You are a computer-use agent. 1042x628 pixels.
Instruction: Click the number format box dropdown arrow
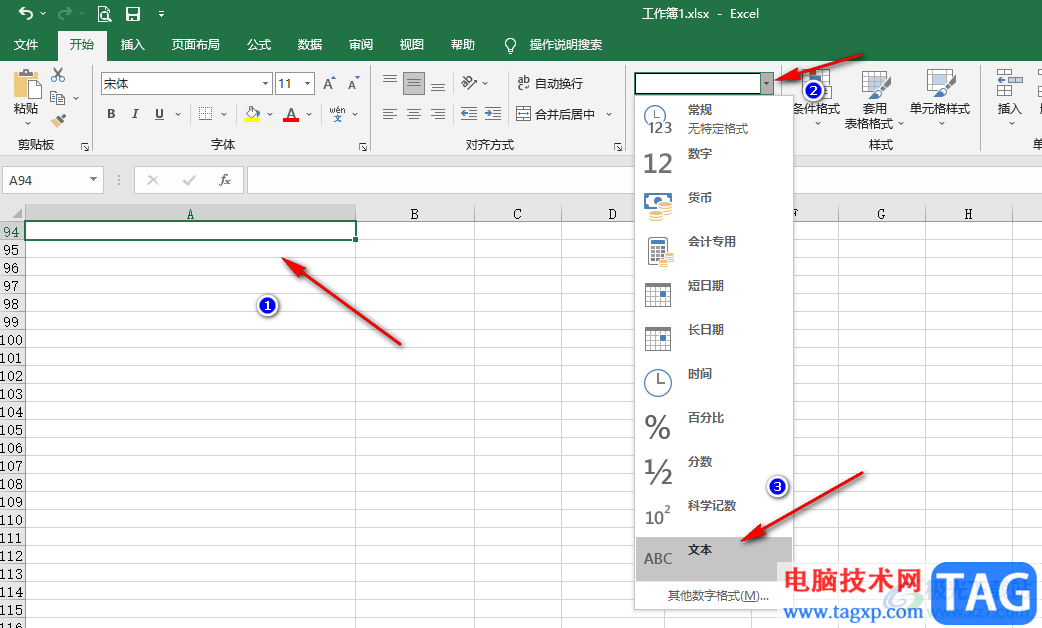tap(768, 84)
